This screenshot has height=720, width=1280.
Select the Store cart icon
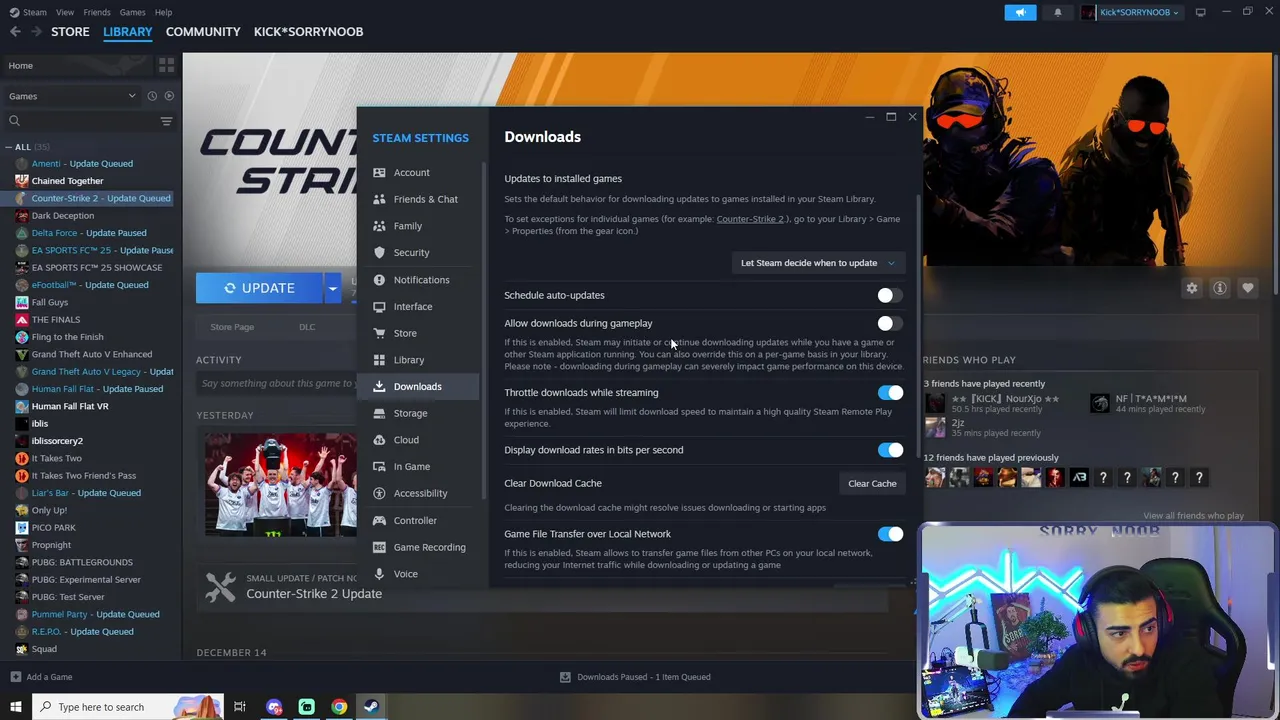coord(379,333)
